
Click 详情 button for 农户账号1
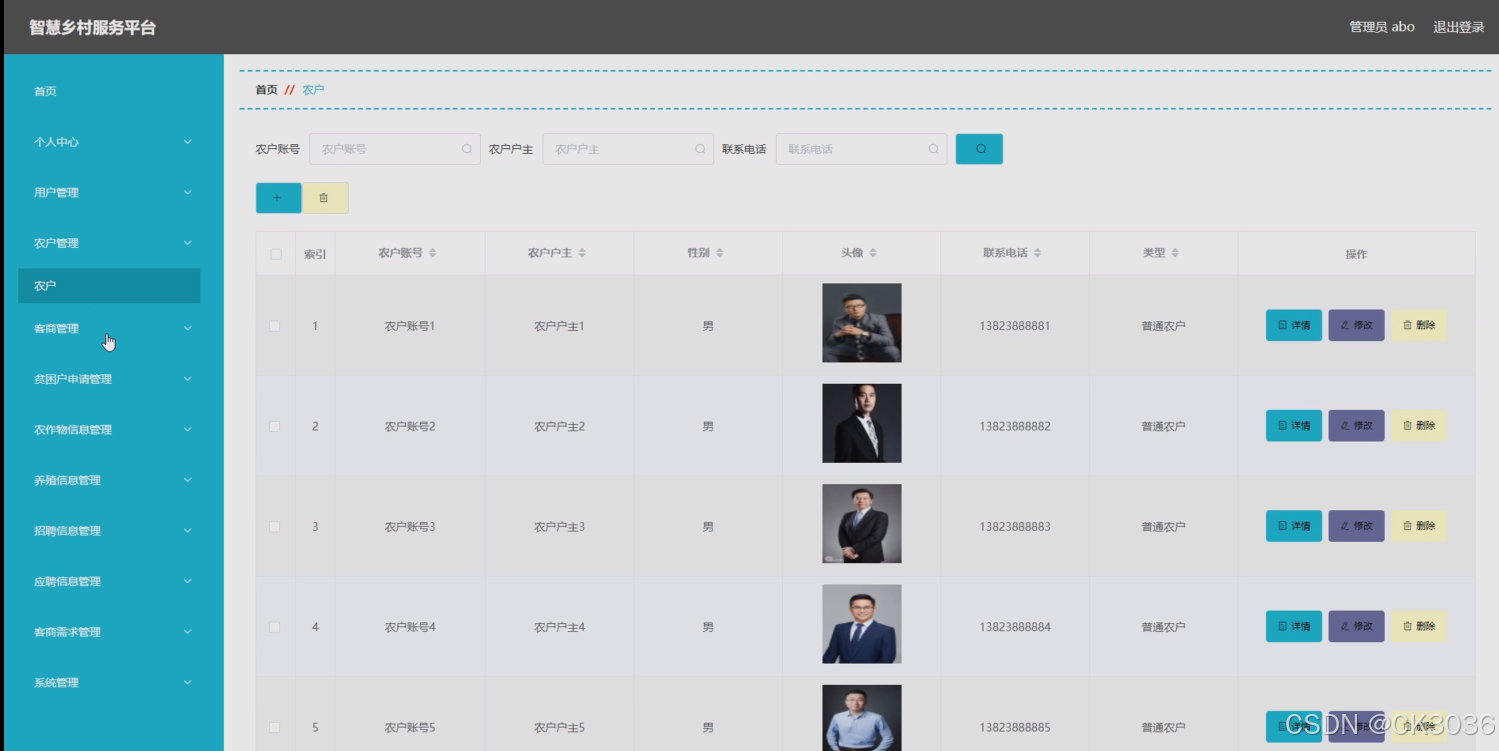click(1294, 325)
